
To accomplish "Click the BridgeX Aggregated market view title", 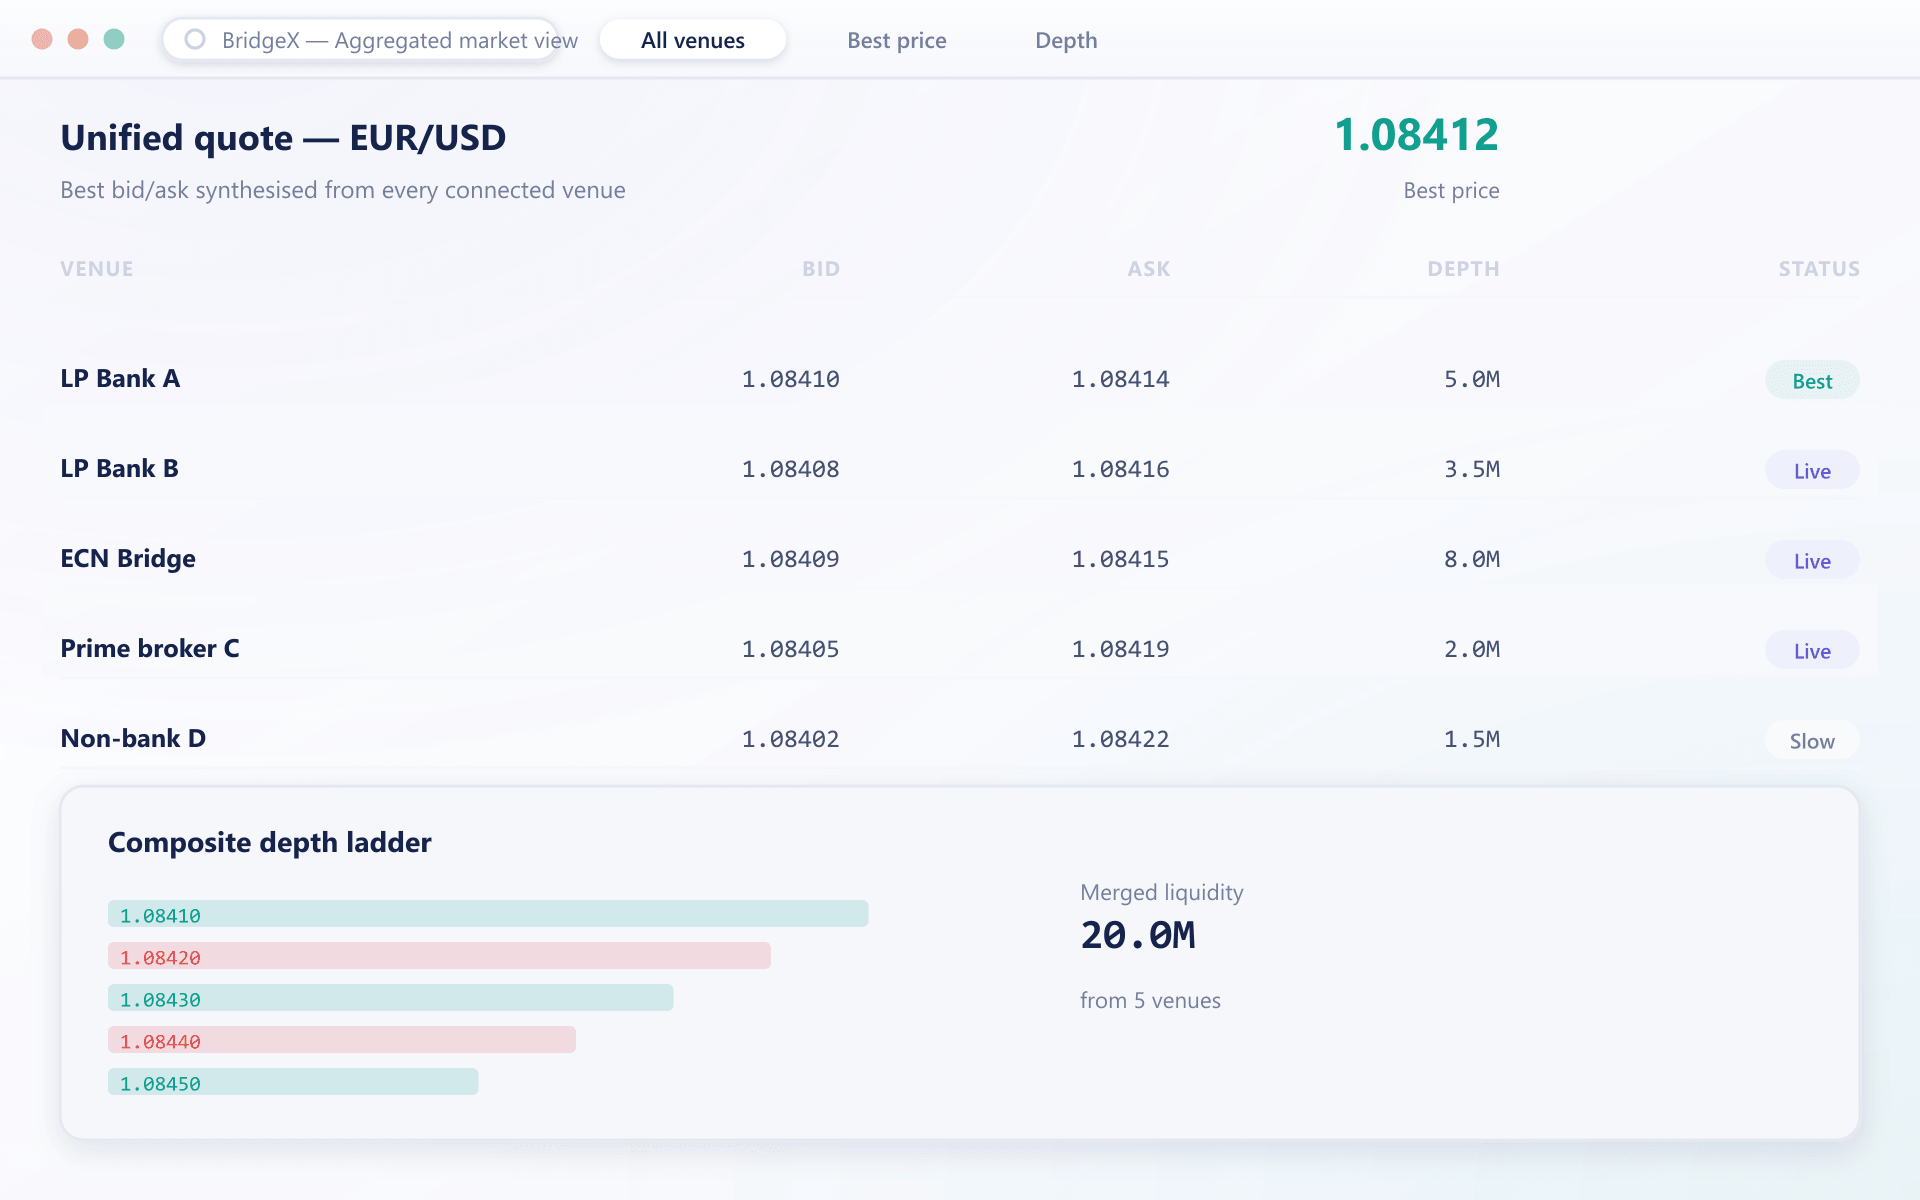I will [x=400, y=40].
